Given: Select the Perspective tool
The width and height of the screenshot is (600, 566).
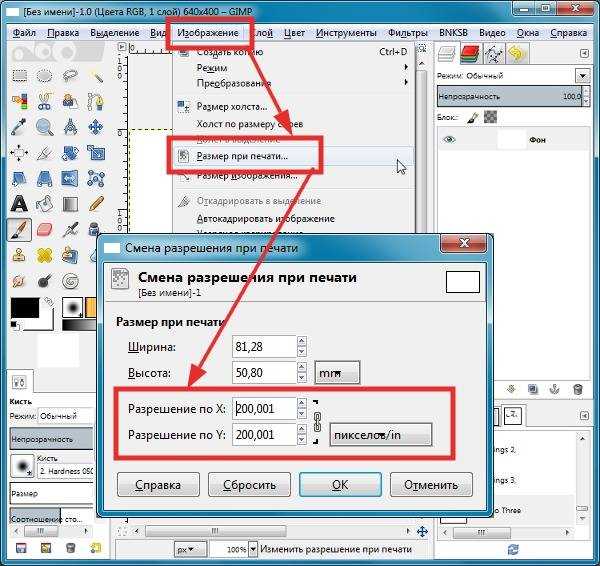Looking at the screenshot, I should 44,178.
